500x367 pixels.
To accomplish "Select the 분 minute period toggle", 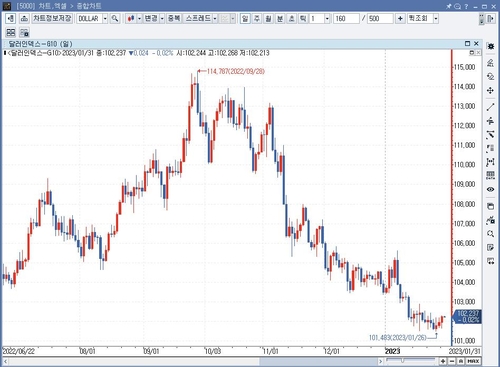I will pos(280,18).
